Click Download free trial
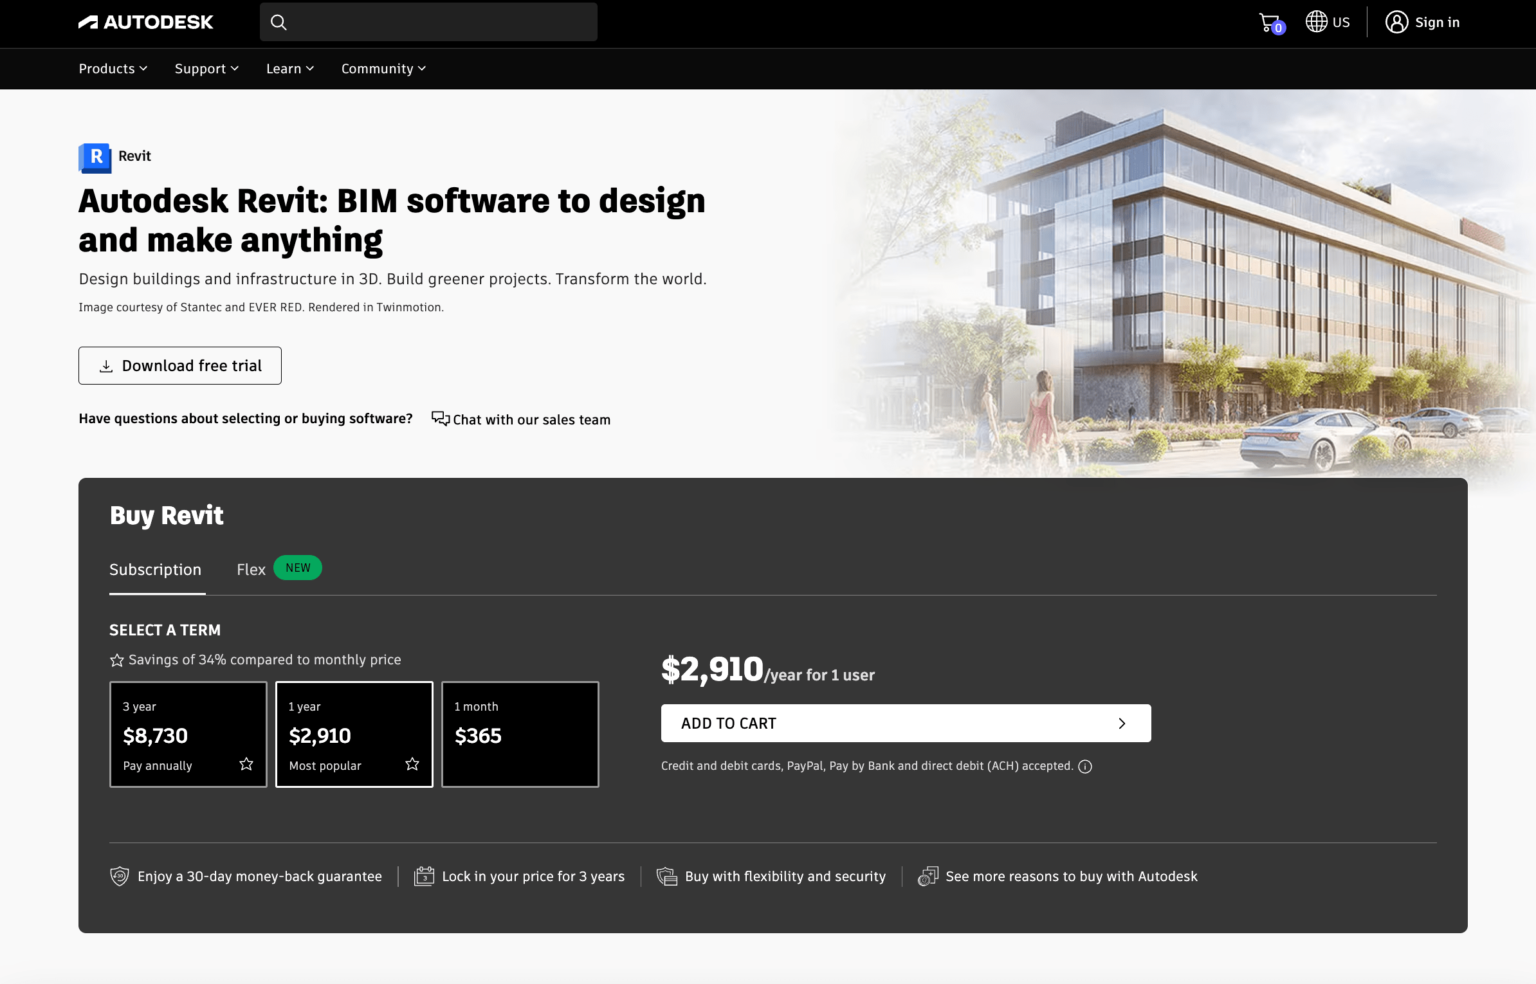1536x984 pixels. click(x=179, y=365)
